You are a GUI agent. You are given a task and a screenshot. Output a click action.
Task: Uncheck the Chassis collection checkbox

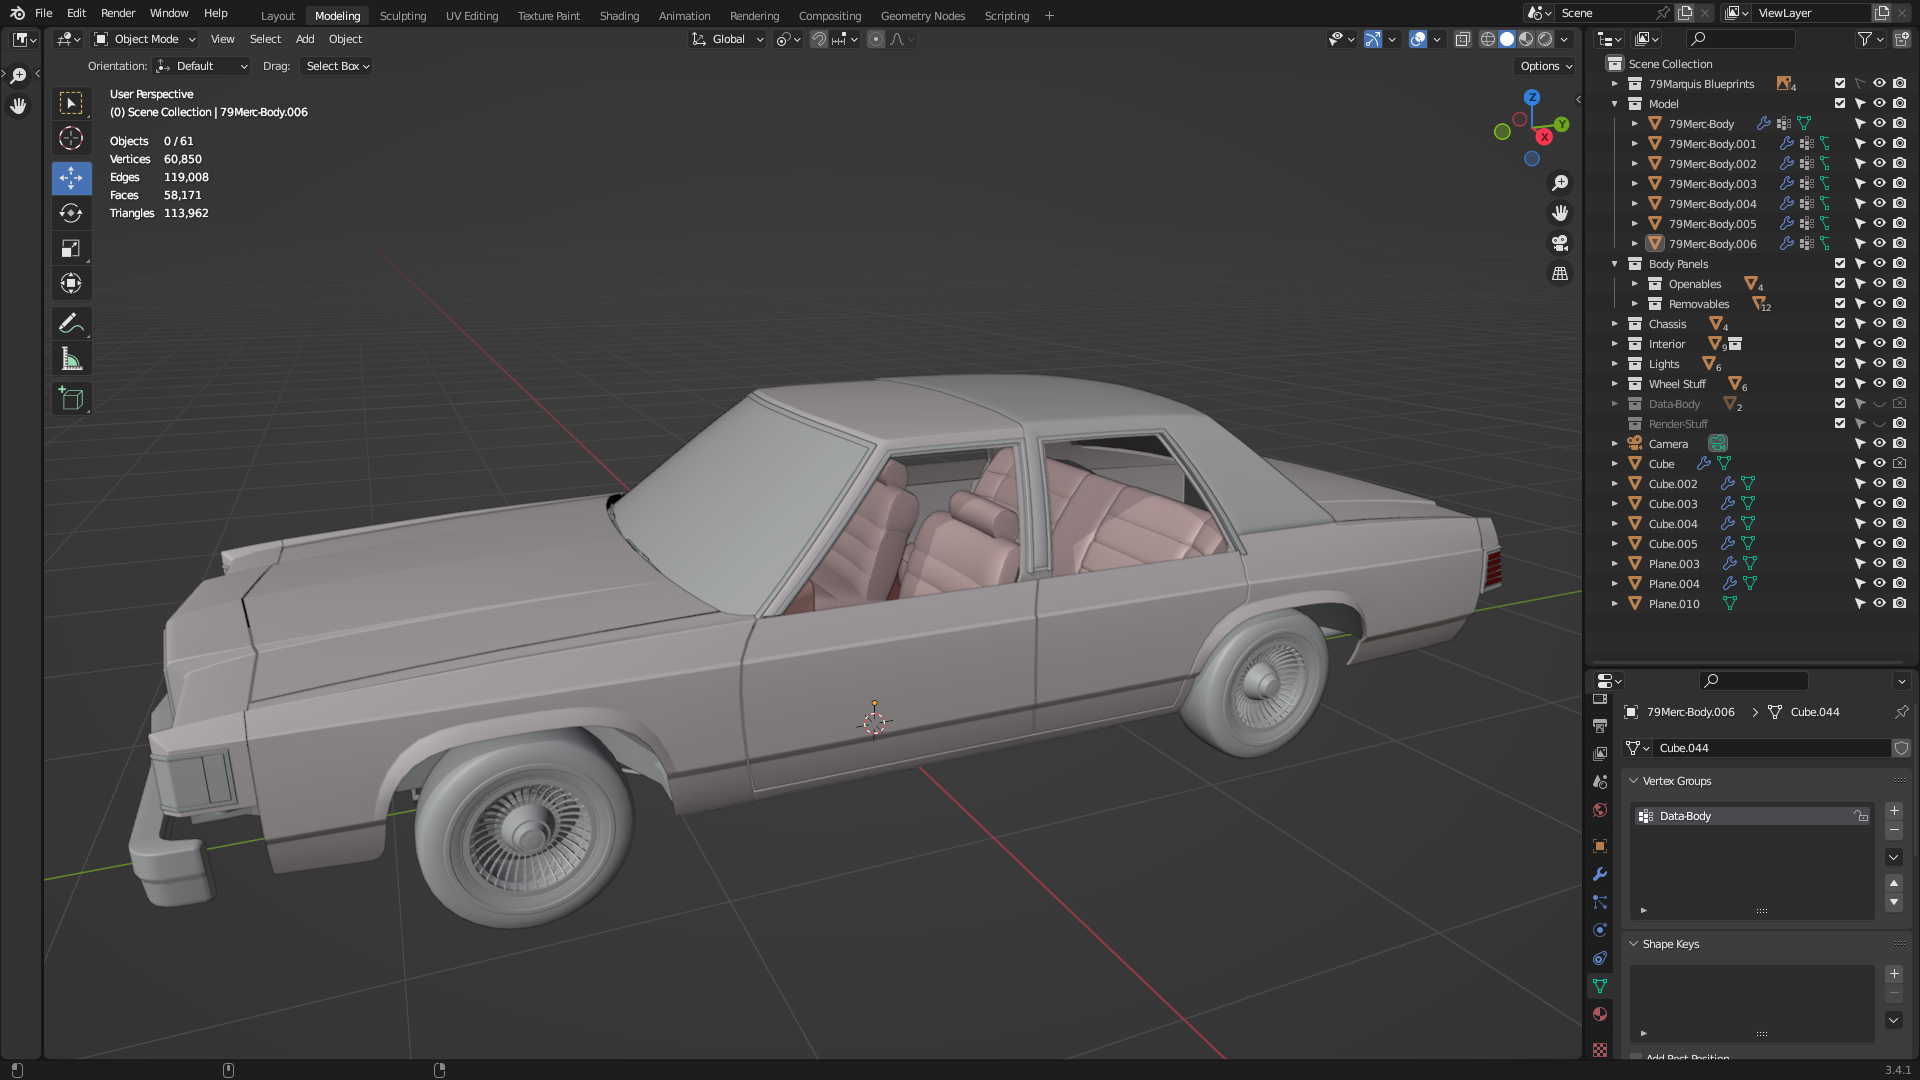pos(1840,324)
